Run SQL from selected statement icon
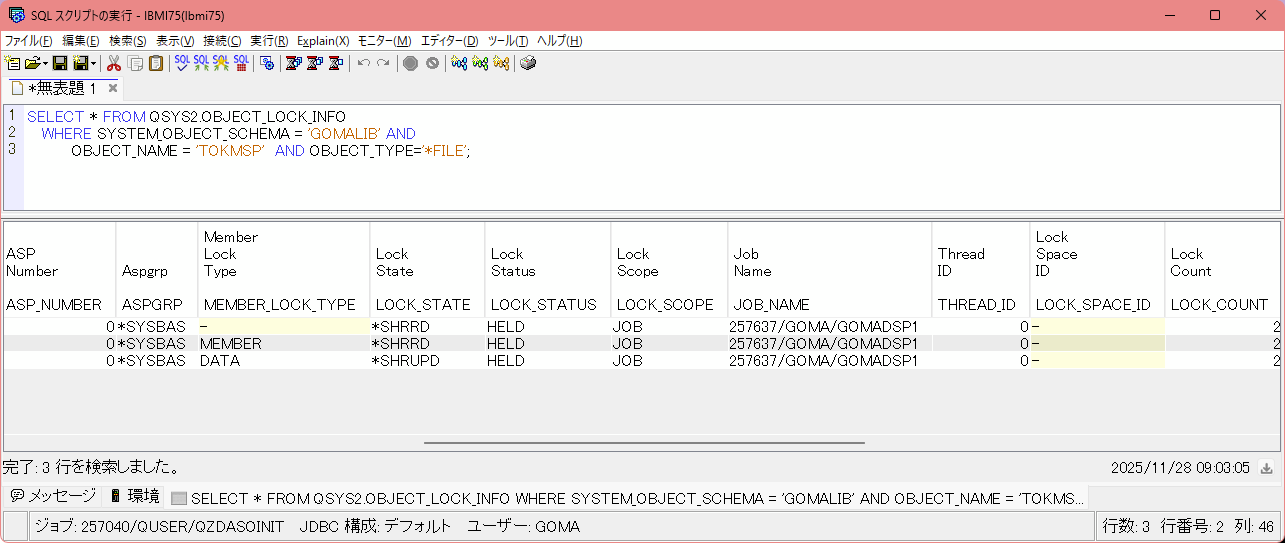The height and width of the screenshot is (543, 1285). point(221,63)
